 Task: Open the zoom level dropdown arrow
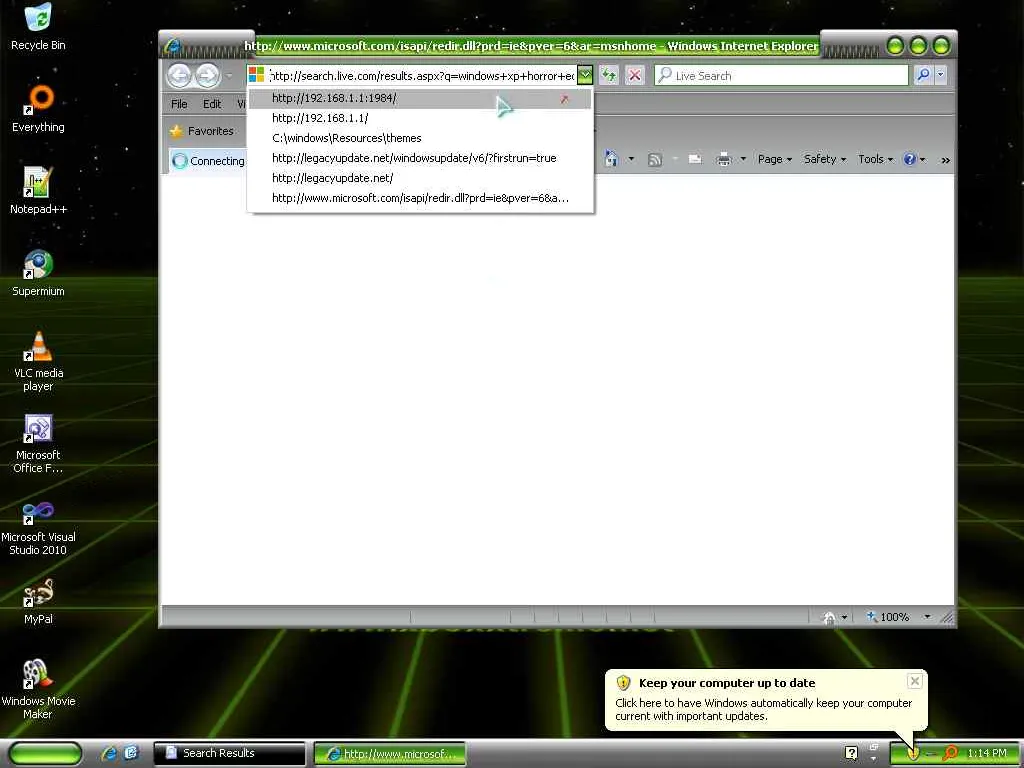tap(927, 616)
